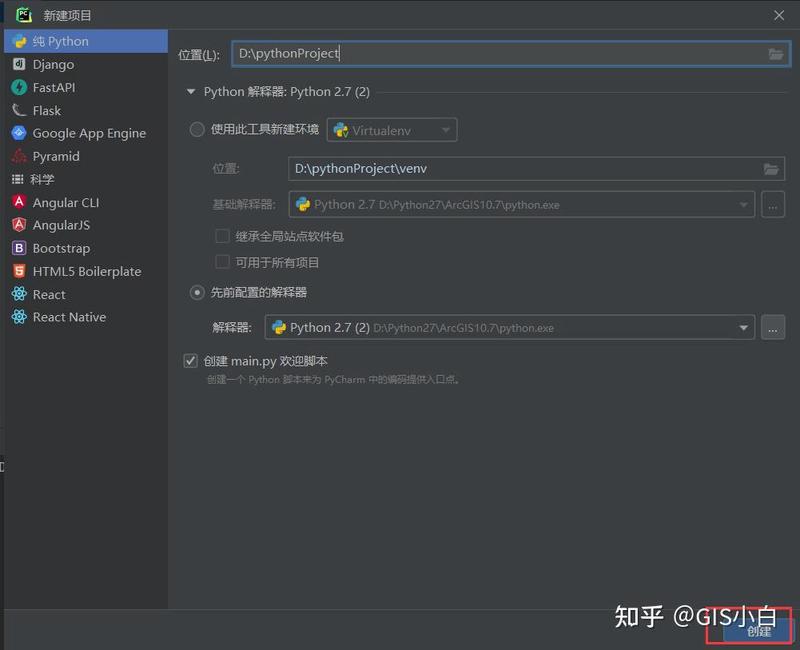Screen dimensions: 800x650
Task: Click the 创建 (Create) button
Action: [758, 632]
